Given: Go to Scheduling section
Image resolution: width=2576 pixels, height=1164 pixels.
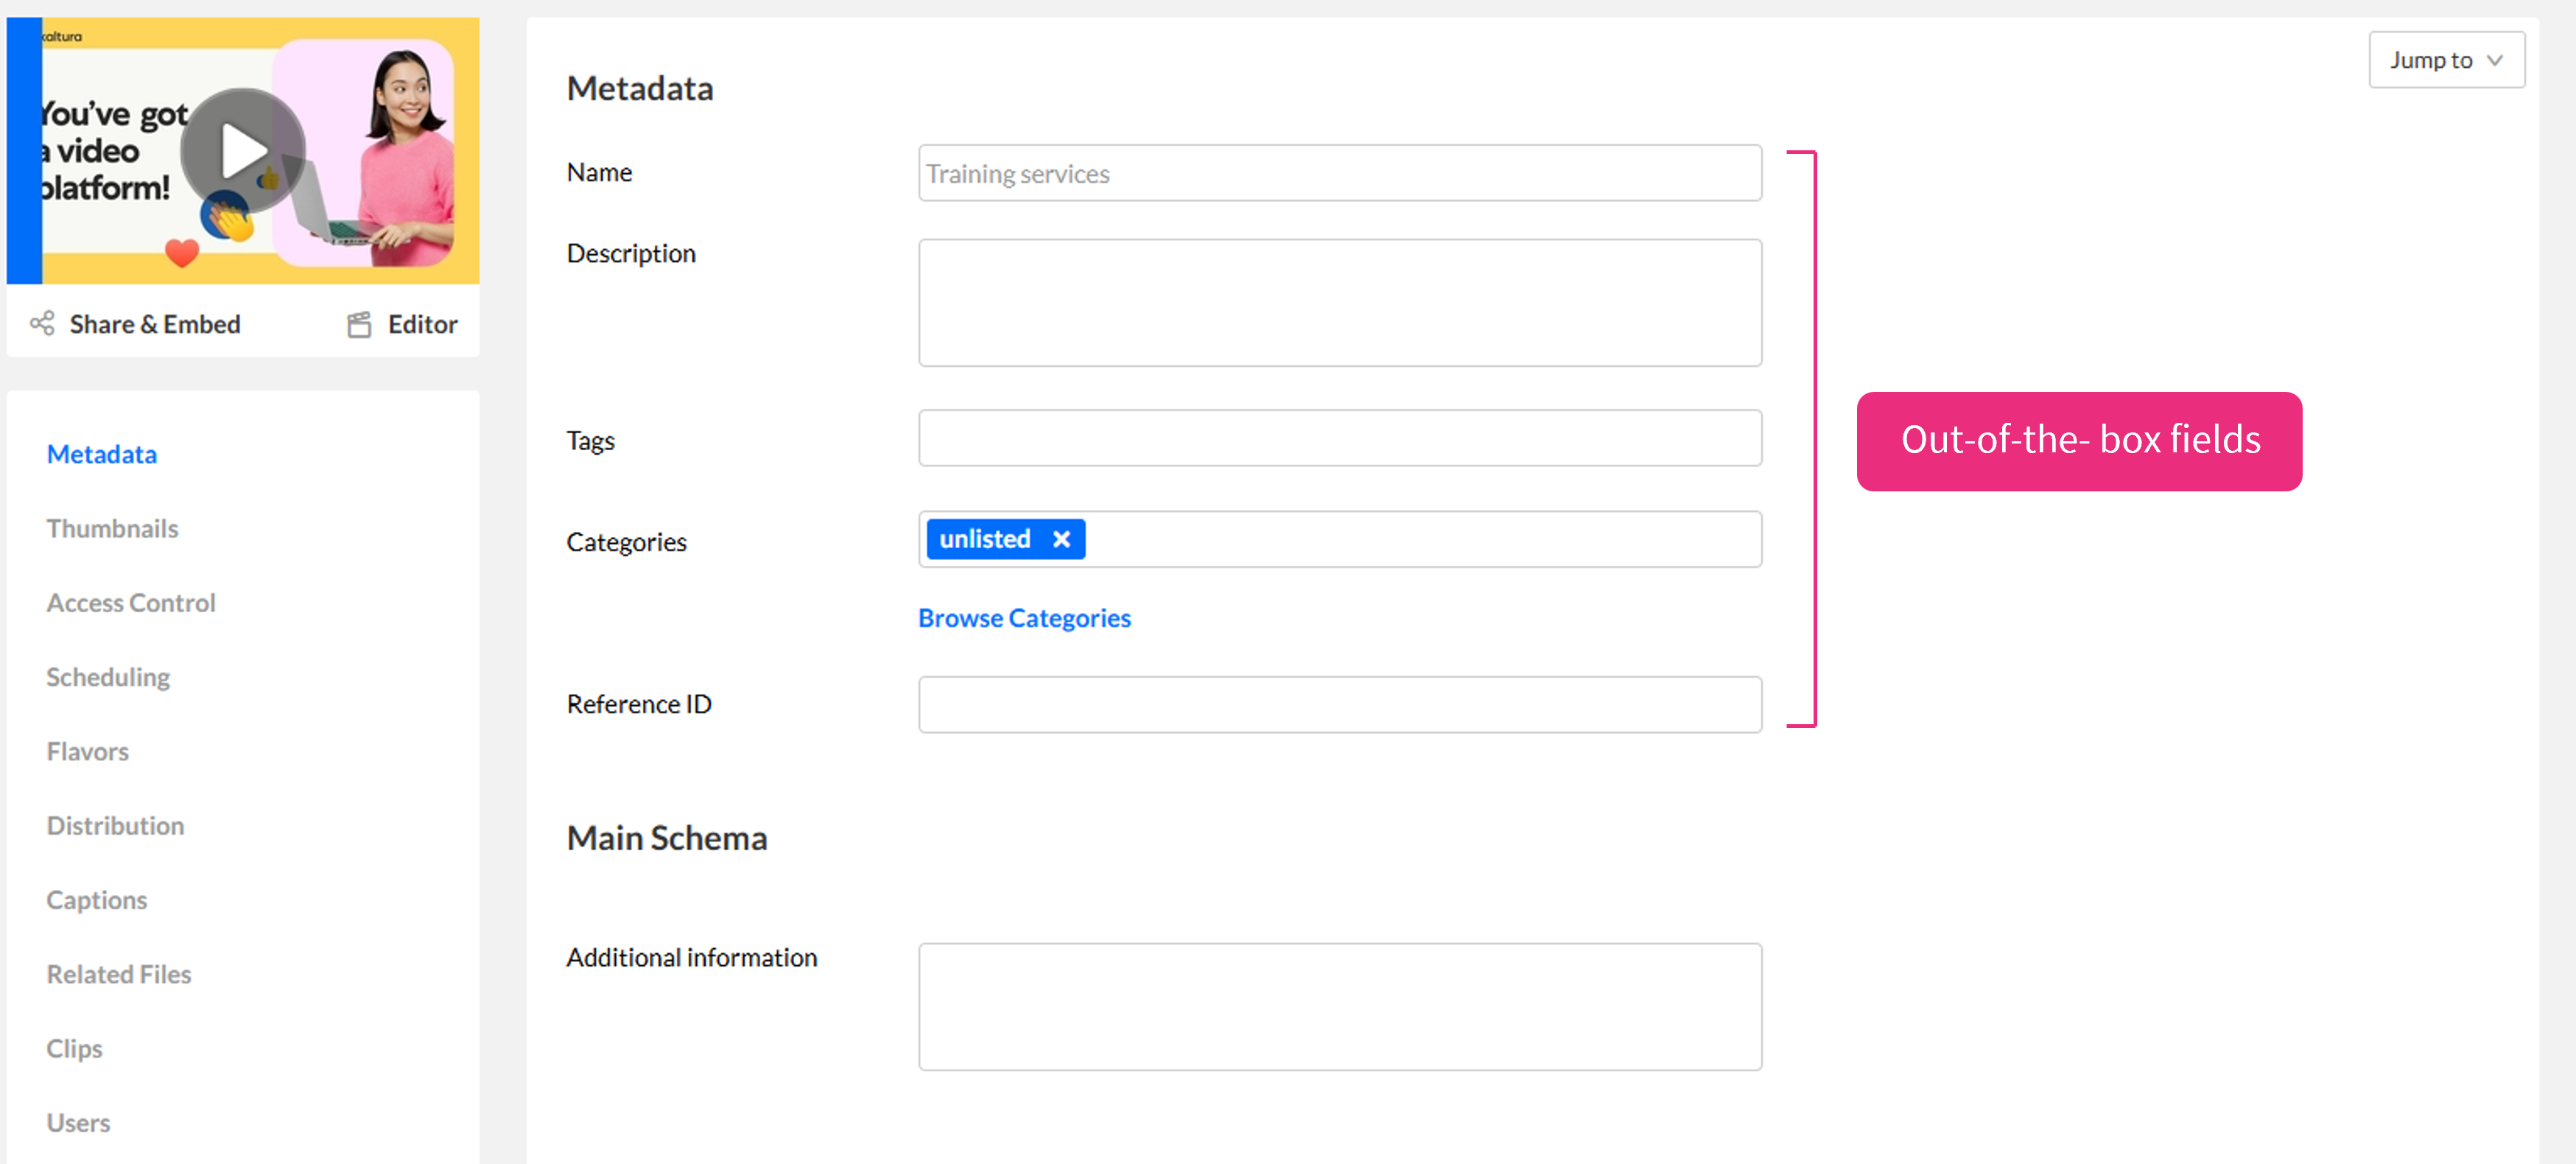Looking at the screenshot, I should click(x=108, y=677).
